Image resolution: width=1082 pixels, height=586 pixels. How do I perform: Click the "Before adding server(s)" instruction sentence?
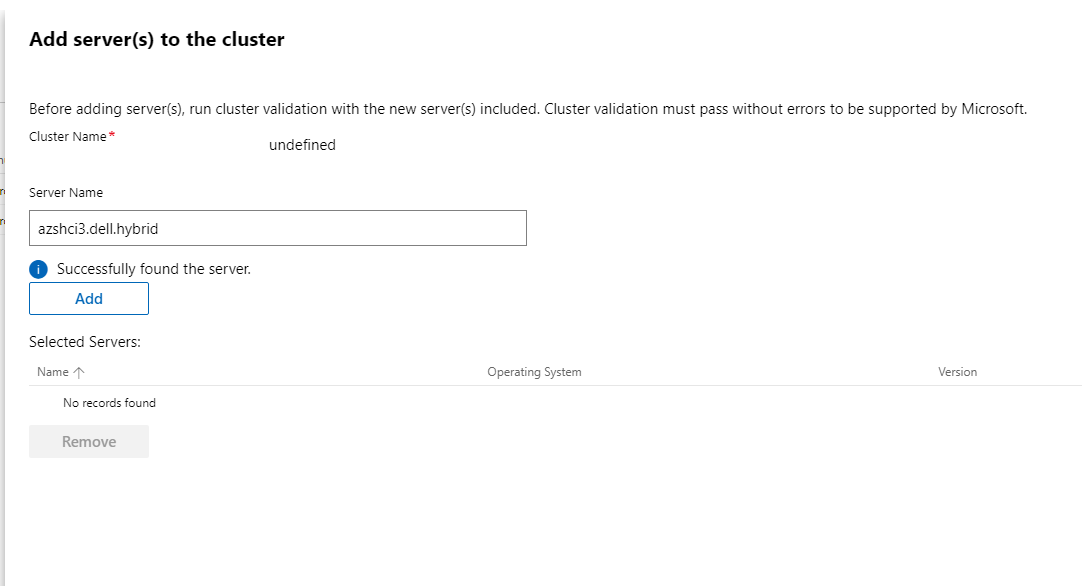pos(400,109)
